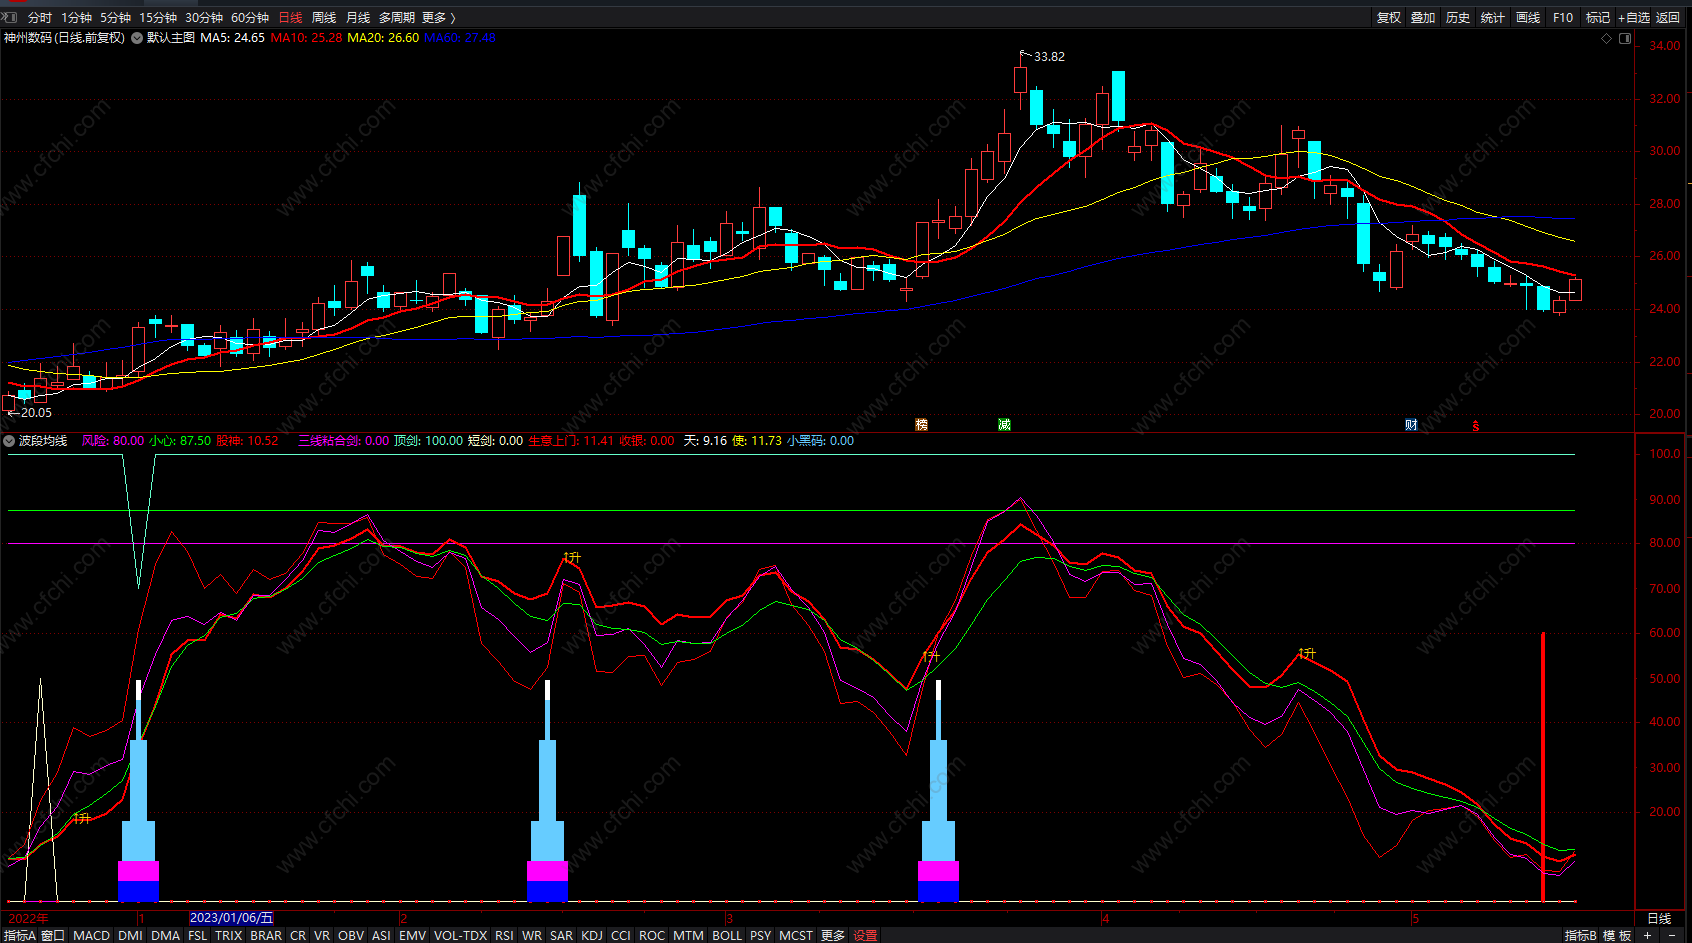1692x943 pixels.
Task: Select the 60分钟 period
Action: tap(250, 18)
